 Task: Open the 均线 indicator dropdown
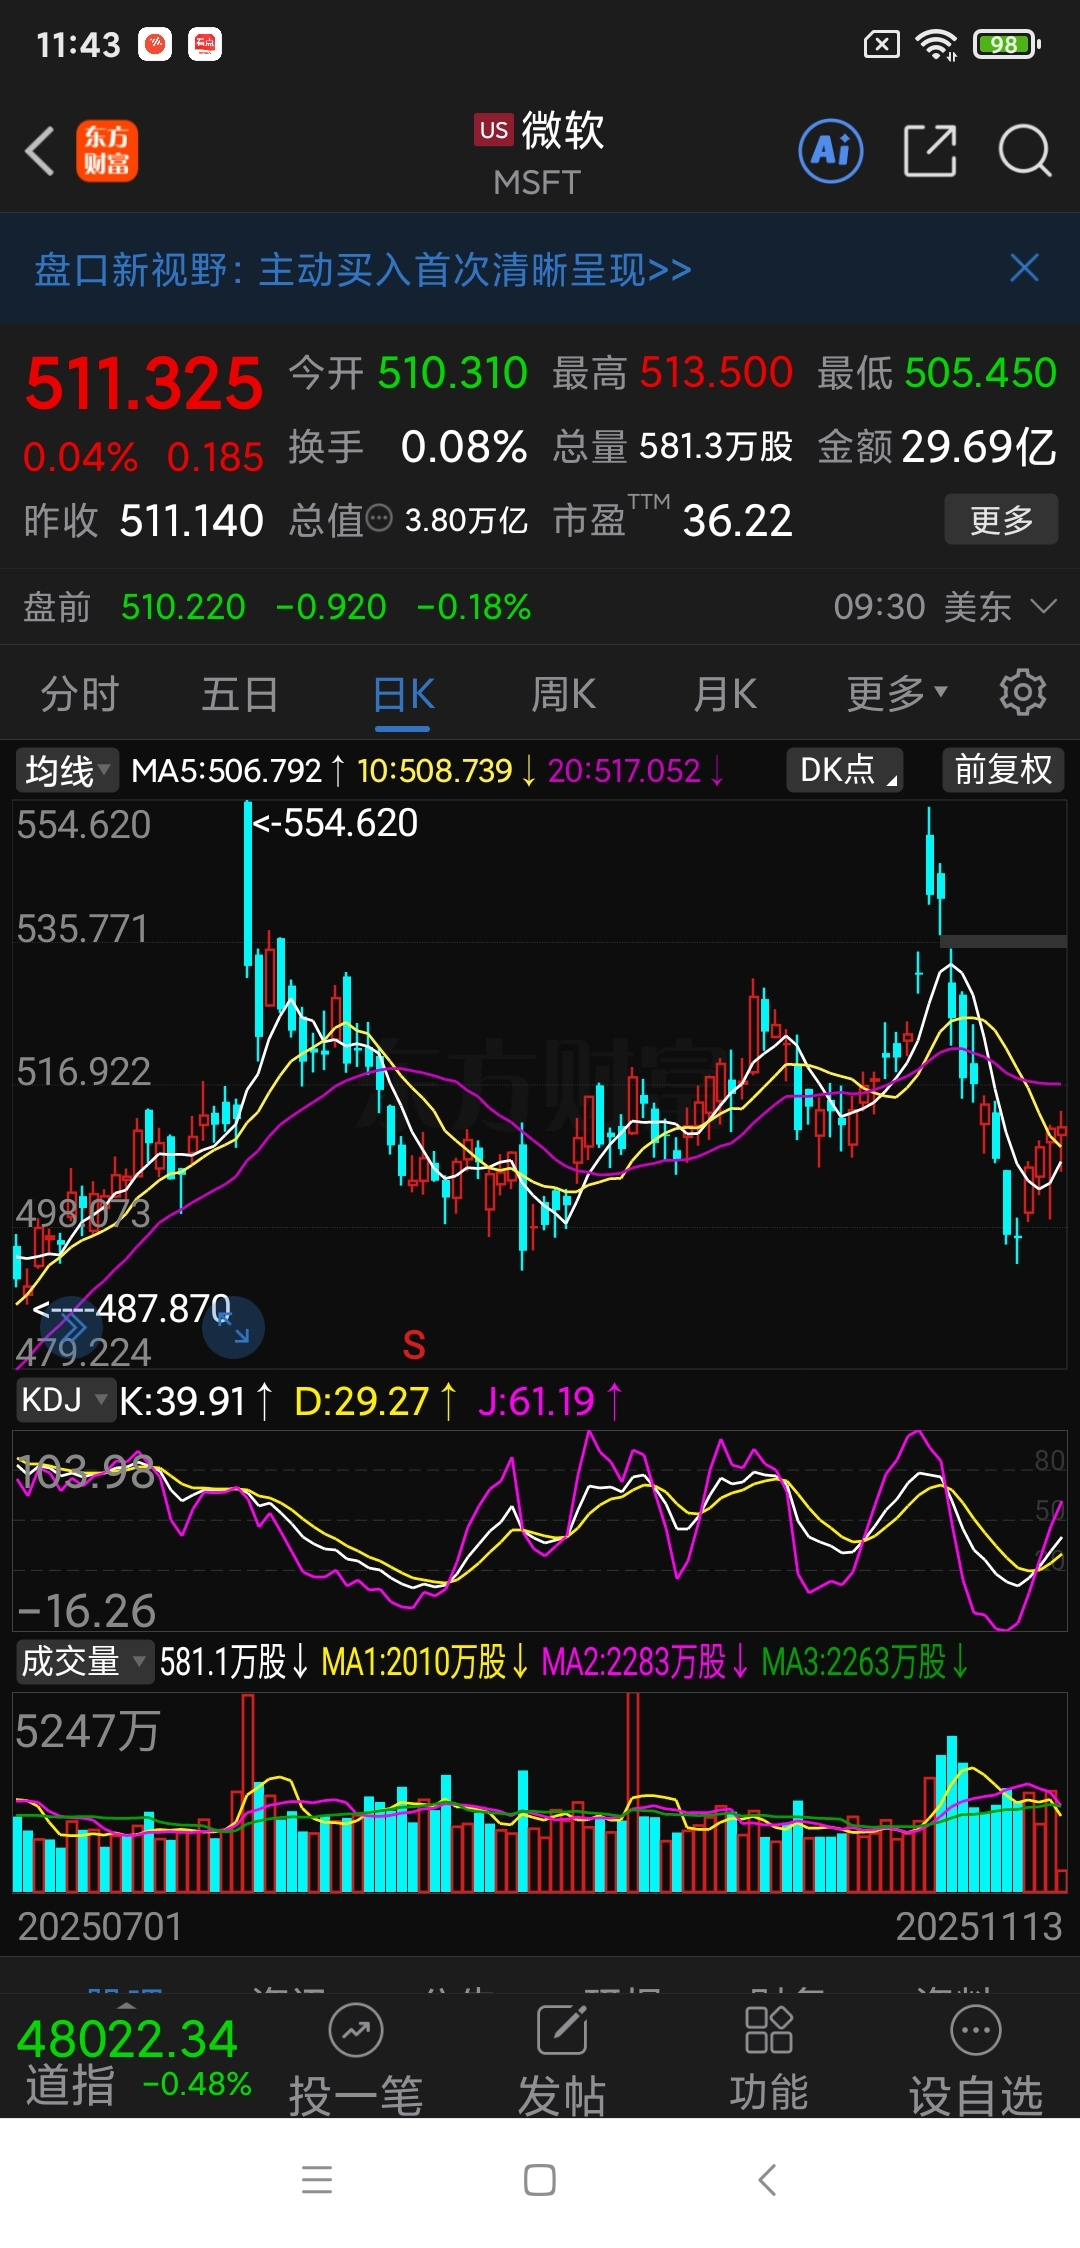pos(67,771)
